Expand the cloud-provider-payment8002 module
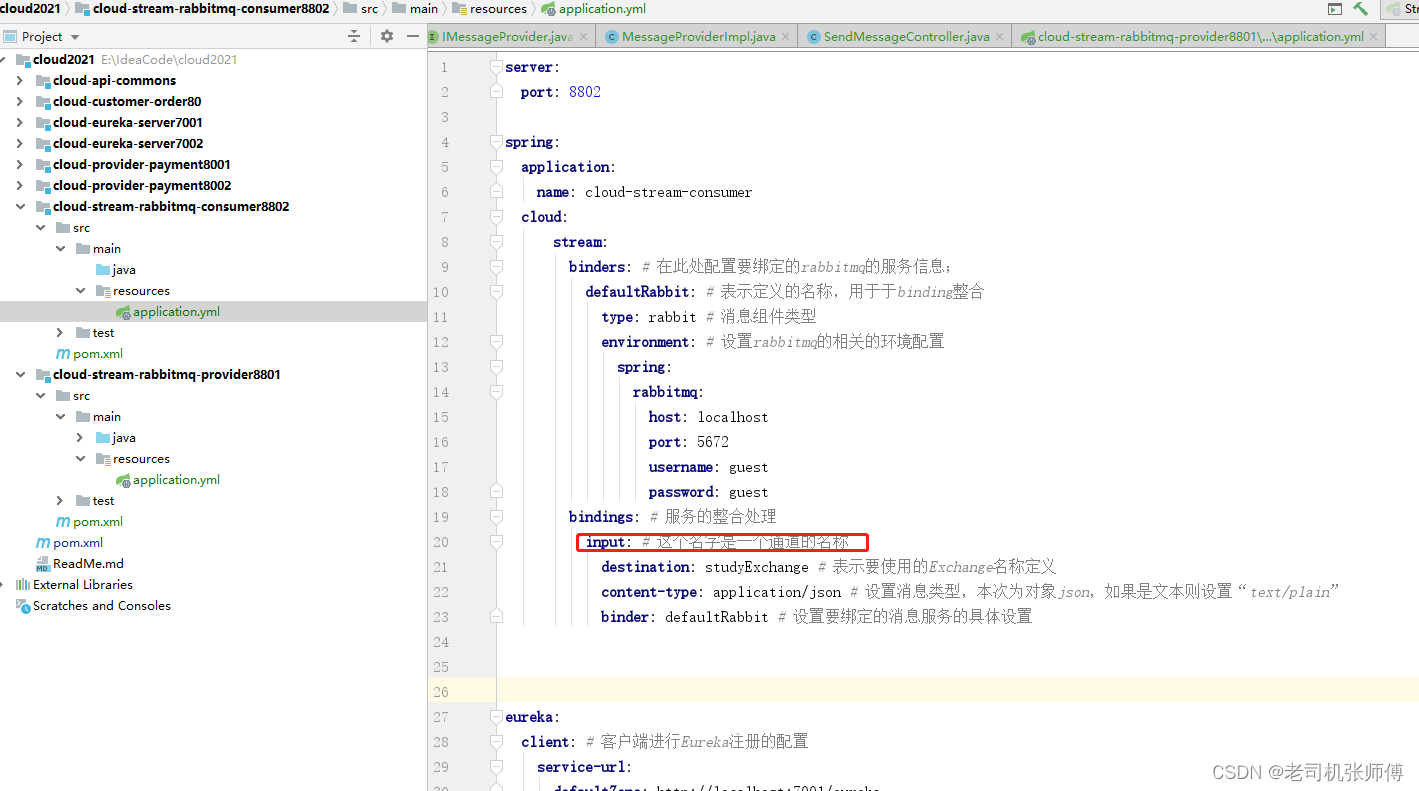Screen dimensions: 1419x791 pos(20,186)
